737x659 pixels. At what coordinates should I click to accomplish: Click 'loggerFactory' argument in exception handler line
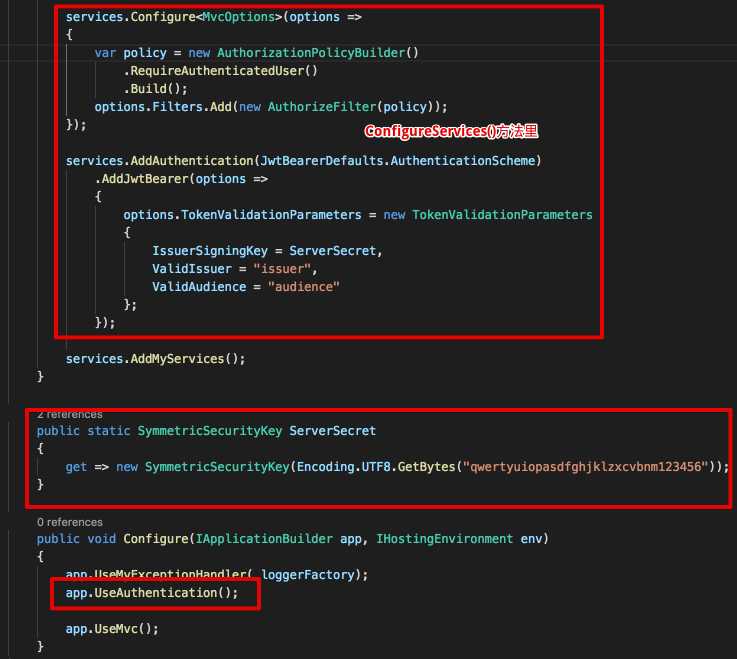[x=307, y=575]
